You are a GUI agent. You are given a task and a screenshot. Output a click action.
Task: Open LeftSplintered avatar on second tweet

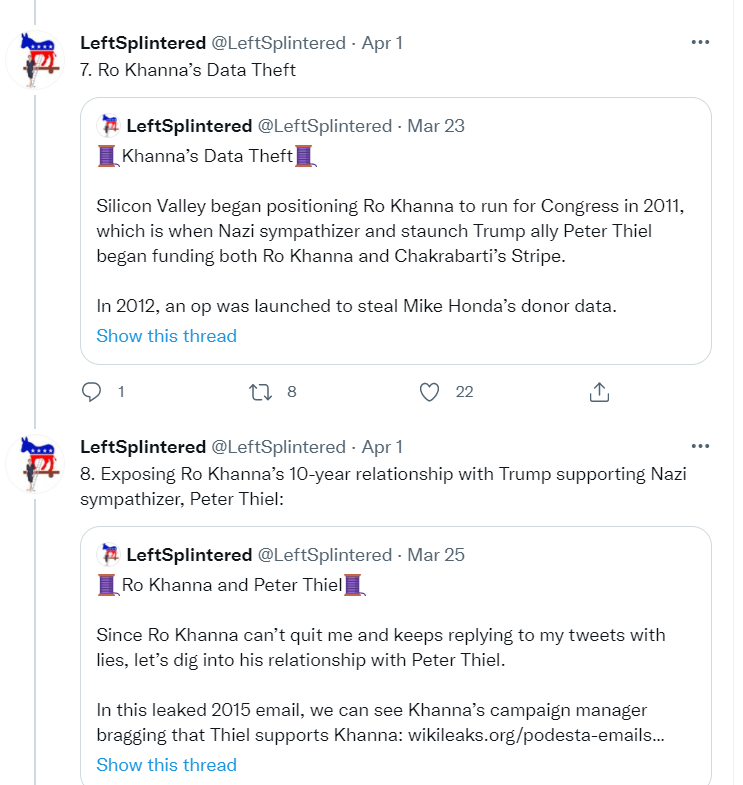[38, 462]
